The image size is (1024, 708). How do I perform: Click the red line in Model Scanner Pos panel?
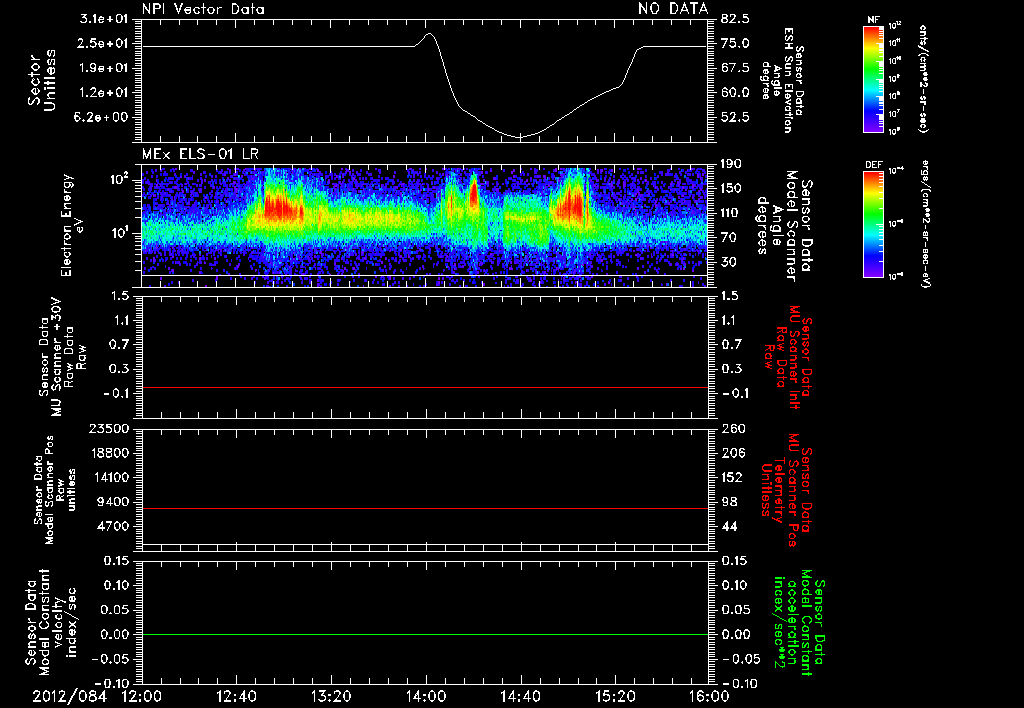[424, 508]
